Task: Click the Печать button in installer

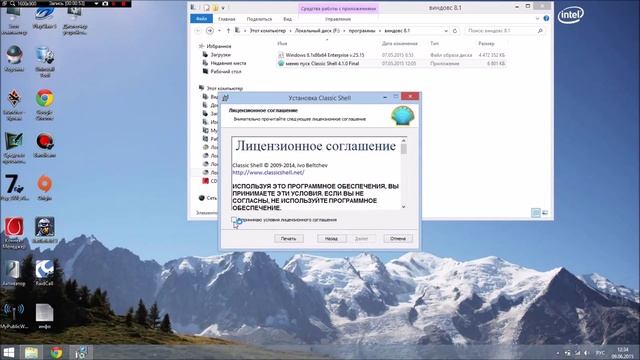Action: point(289,238)
